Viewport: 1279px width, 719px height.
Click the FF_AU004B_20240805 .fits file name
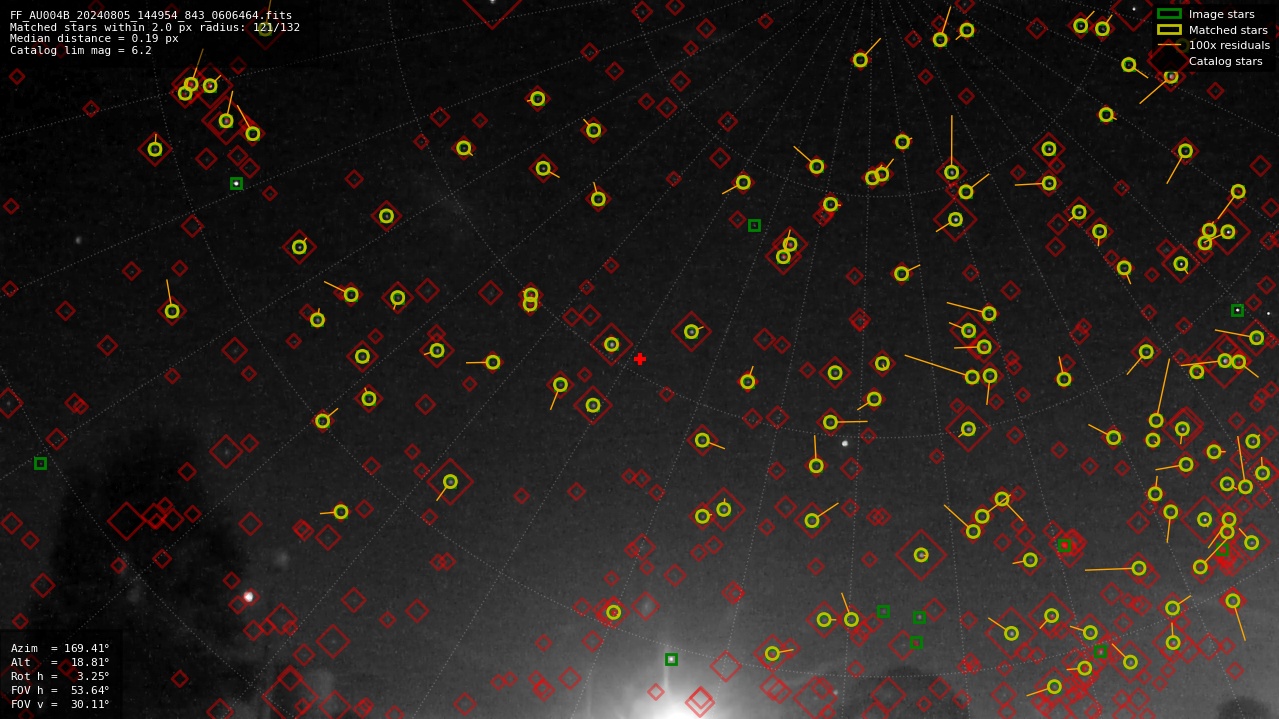point(151,15)
